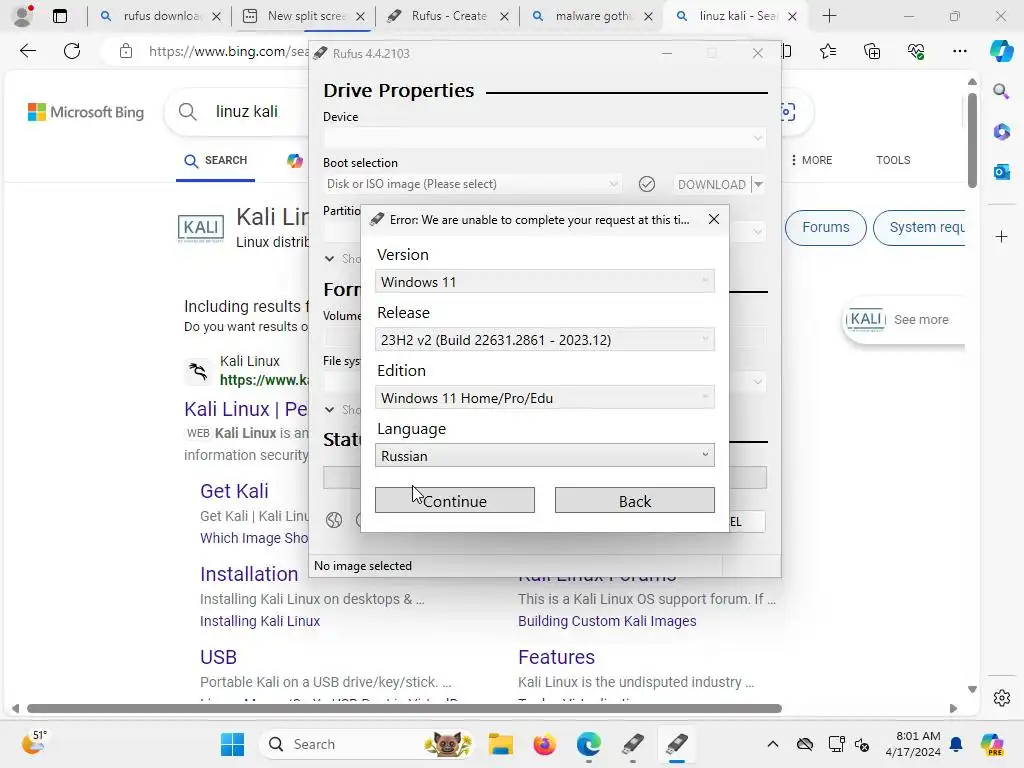Open the 'Features' result link
Image resolution: width=1024 pixels, height=768 pixels.
[556, 657]
